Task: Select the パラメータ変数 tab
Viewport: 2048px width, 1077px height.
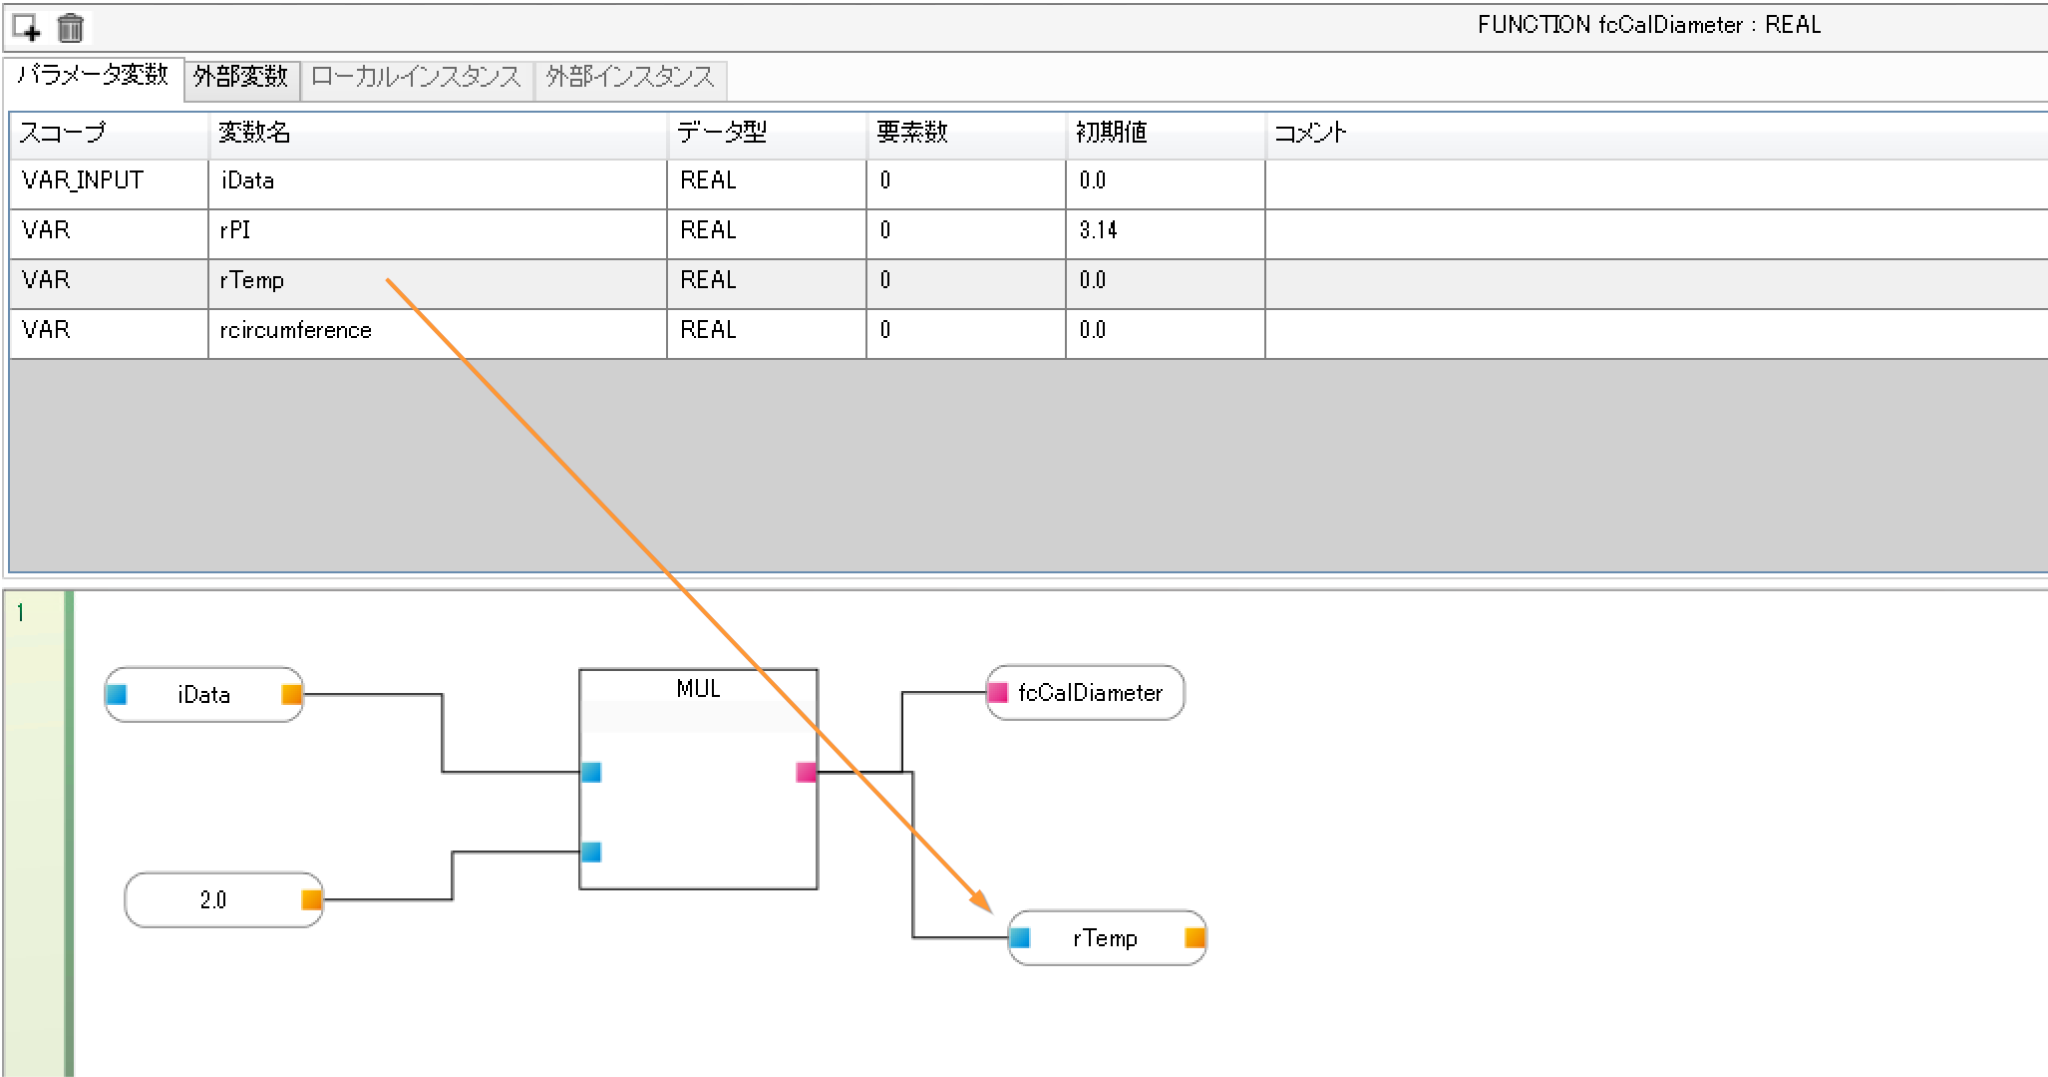Action: click(94, 76)
